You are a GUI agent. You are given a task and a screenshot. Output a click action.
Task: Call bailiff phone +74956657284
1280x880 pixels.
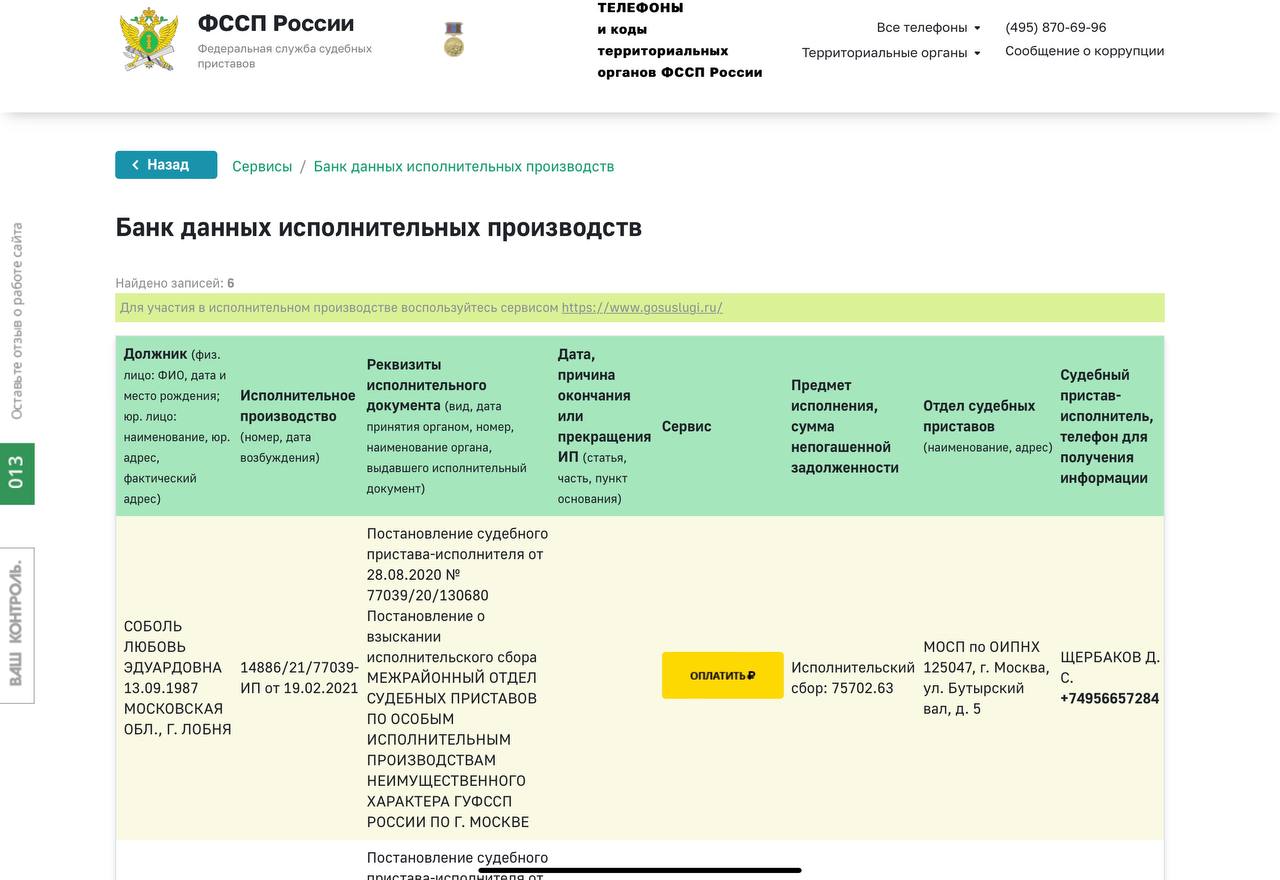pyautogui.click(x=1110, y=698)
